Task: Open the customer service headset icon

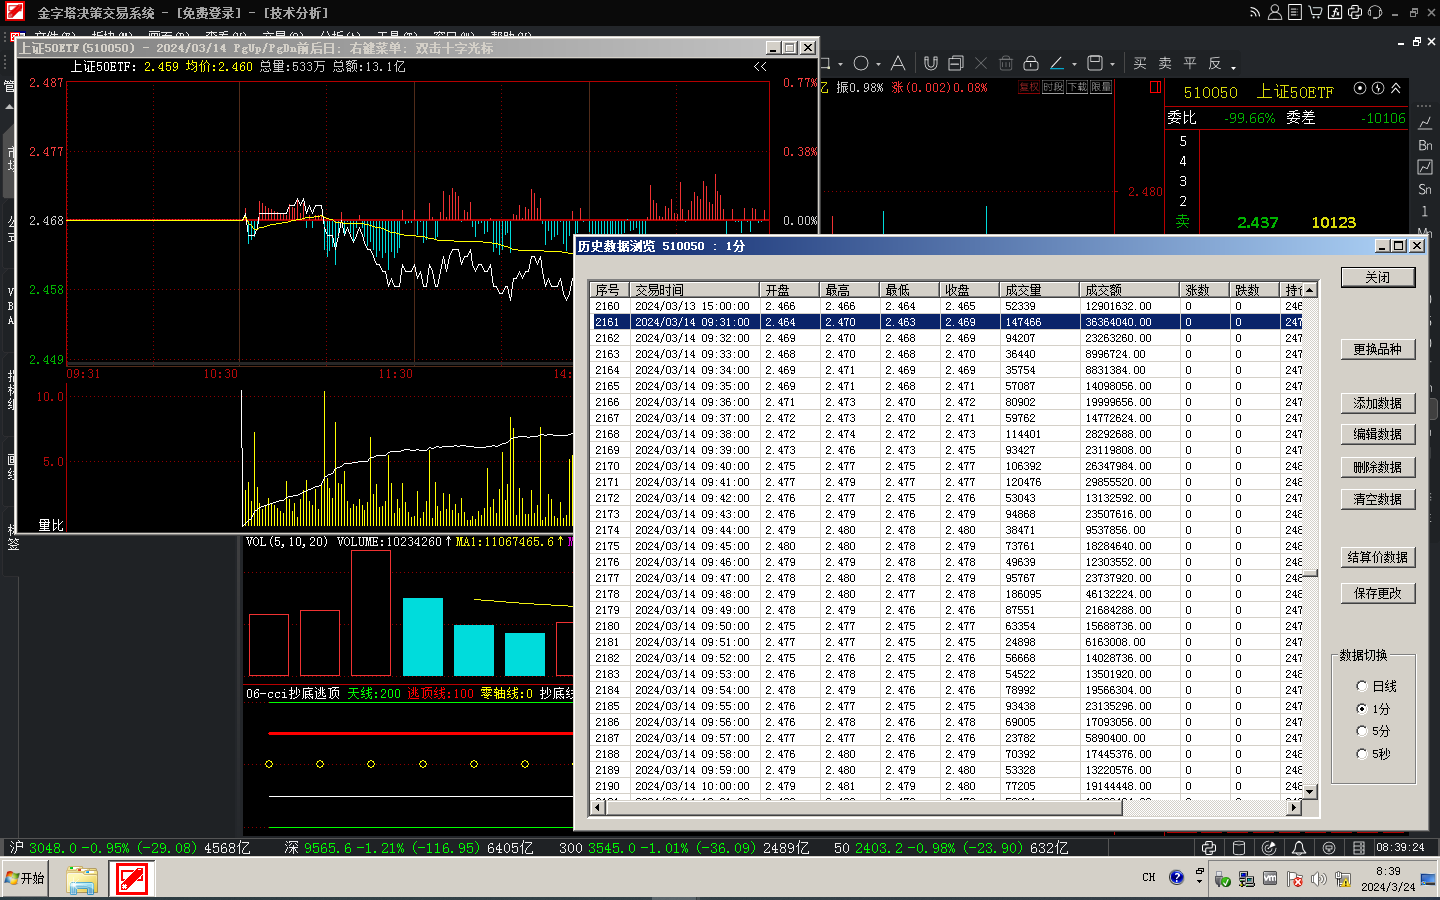Action: tap(1375, 12)
